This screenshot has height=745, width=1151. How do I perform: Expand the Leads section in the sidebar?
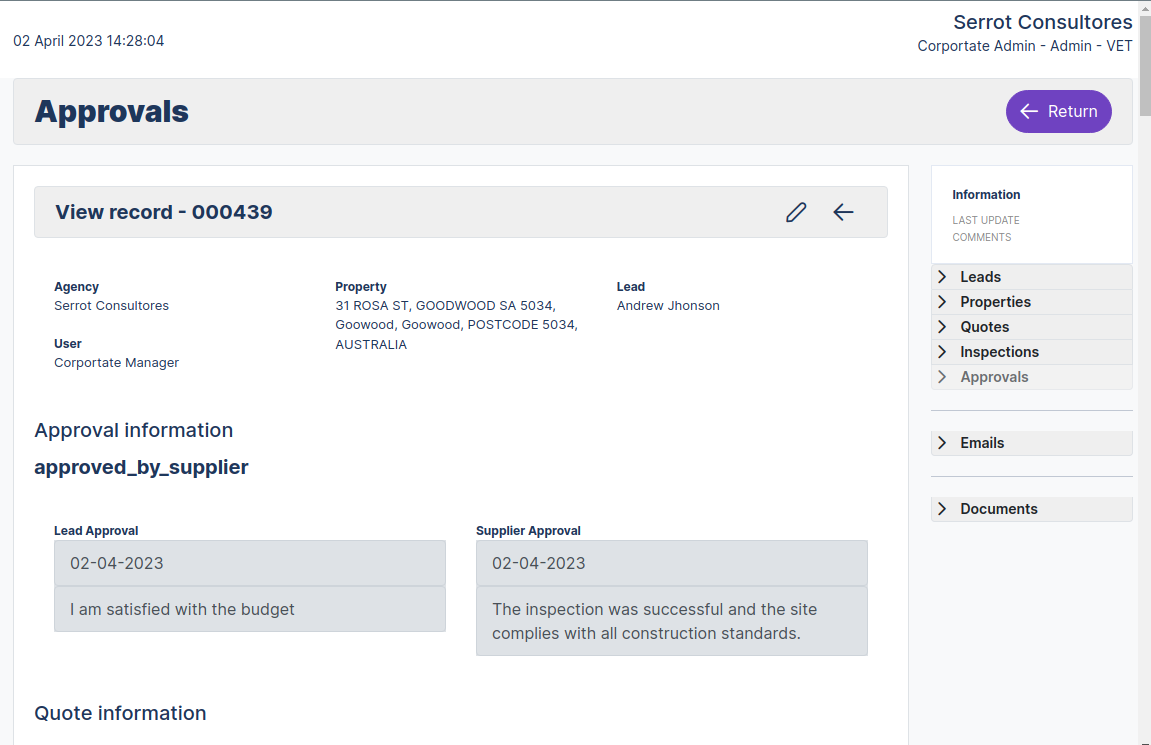click(x=980, y=276)
